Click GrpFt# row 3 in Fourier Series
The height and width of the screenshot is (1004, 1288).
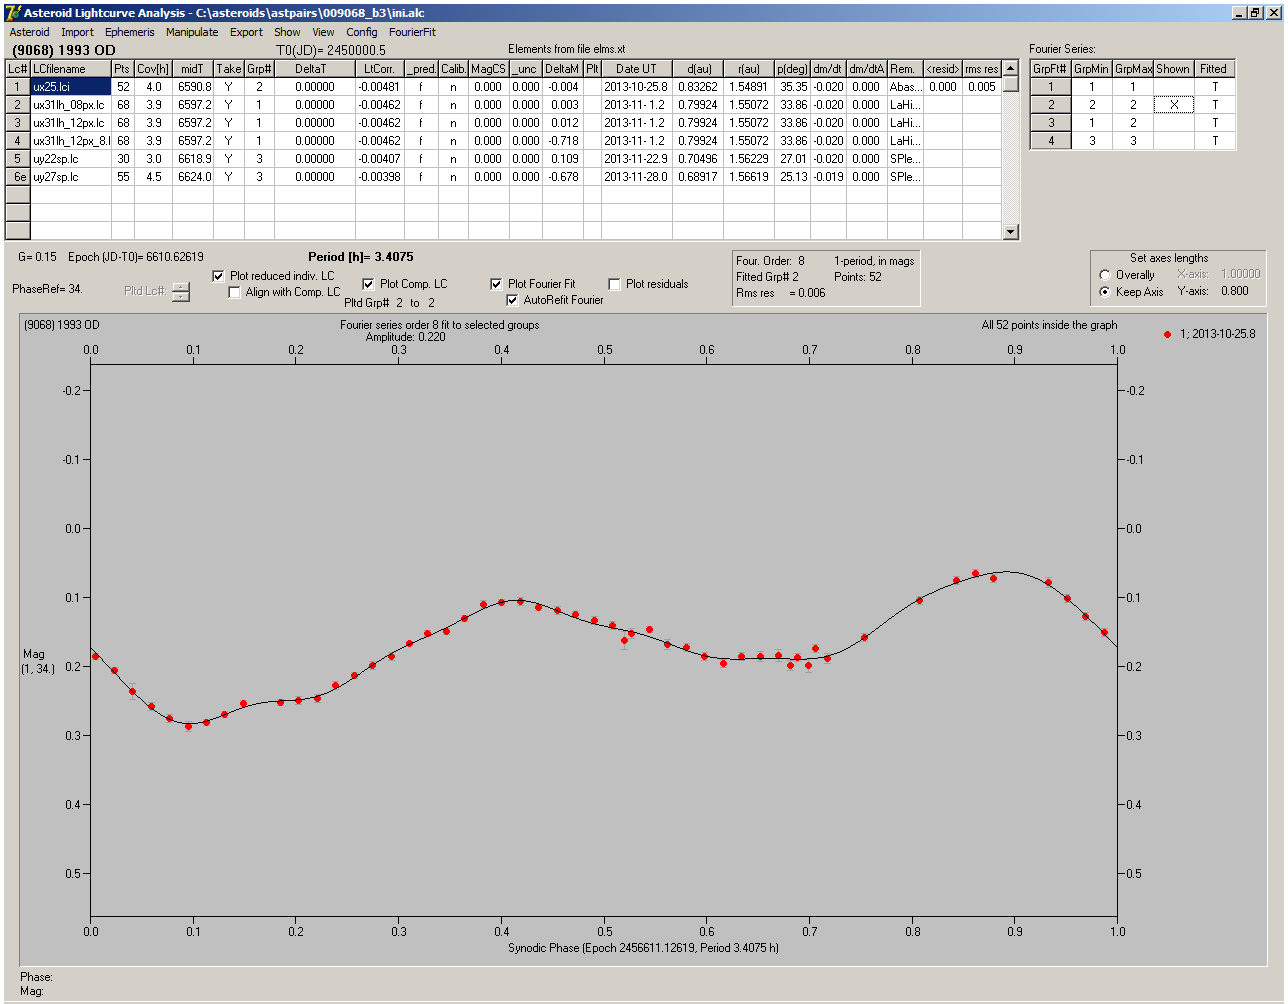point(1051,123)
